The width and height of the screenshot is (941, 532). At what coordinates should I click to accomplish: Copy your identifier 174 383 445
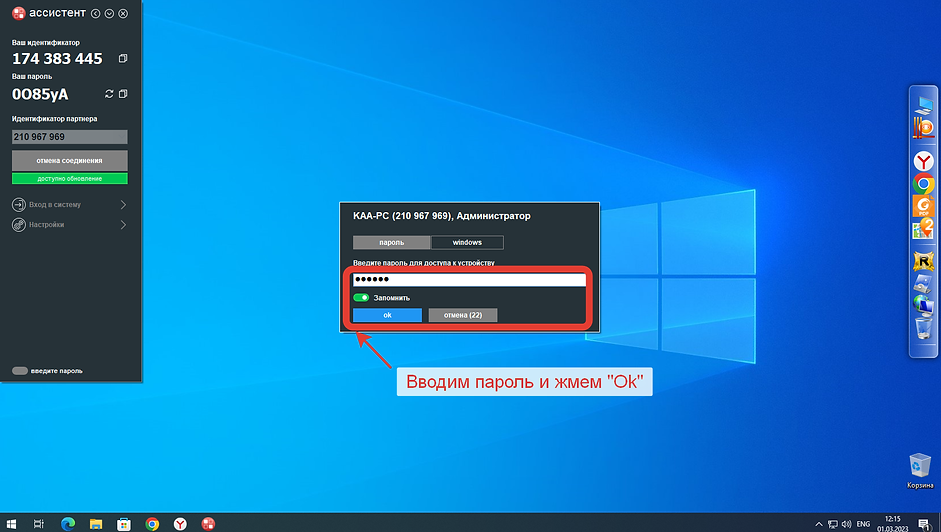pyautogui.click(x=123, y=58)
